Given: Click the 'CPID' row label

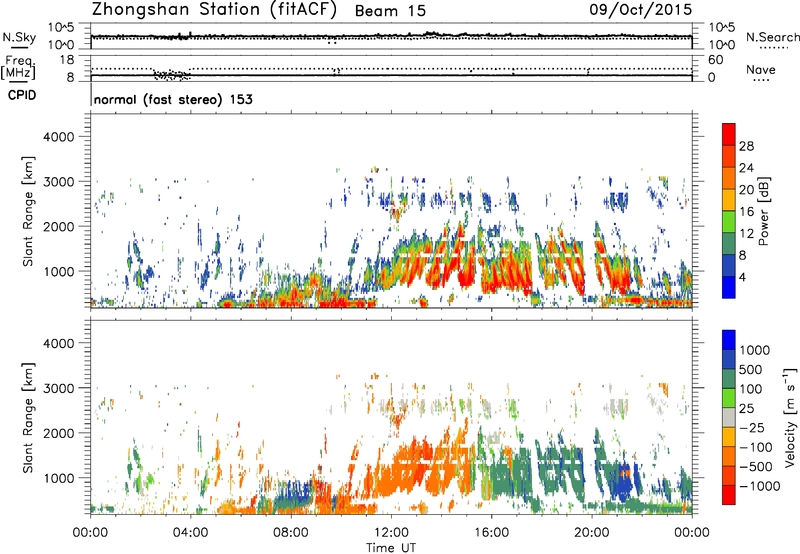Looking at the screenshot, I should click(22, 95).
